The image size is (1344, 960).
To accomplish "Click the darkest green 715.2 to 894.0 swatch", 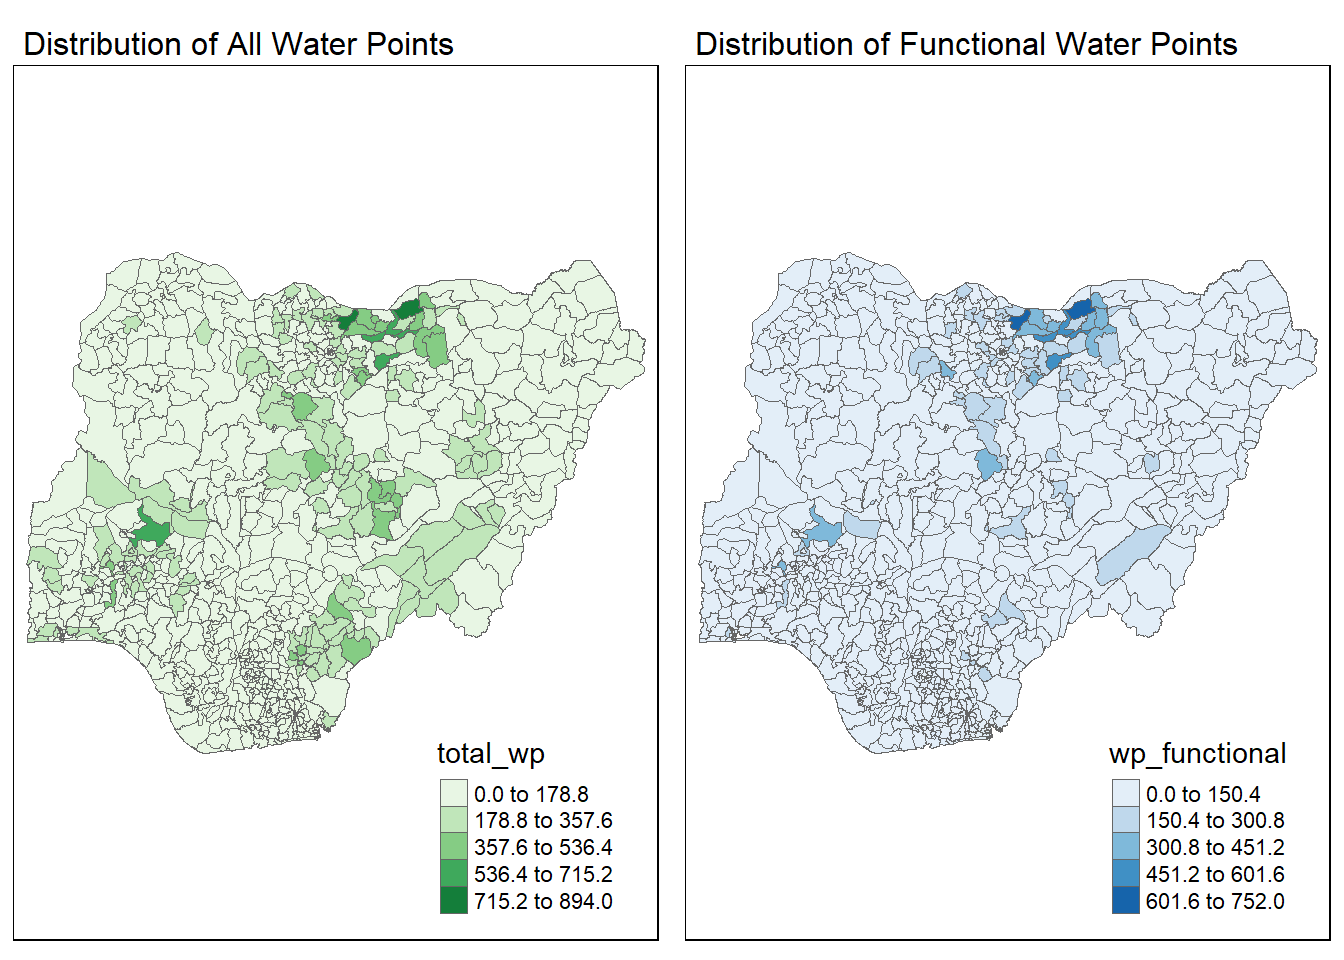I will tap(453, 901).
